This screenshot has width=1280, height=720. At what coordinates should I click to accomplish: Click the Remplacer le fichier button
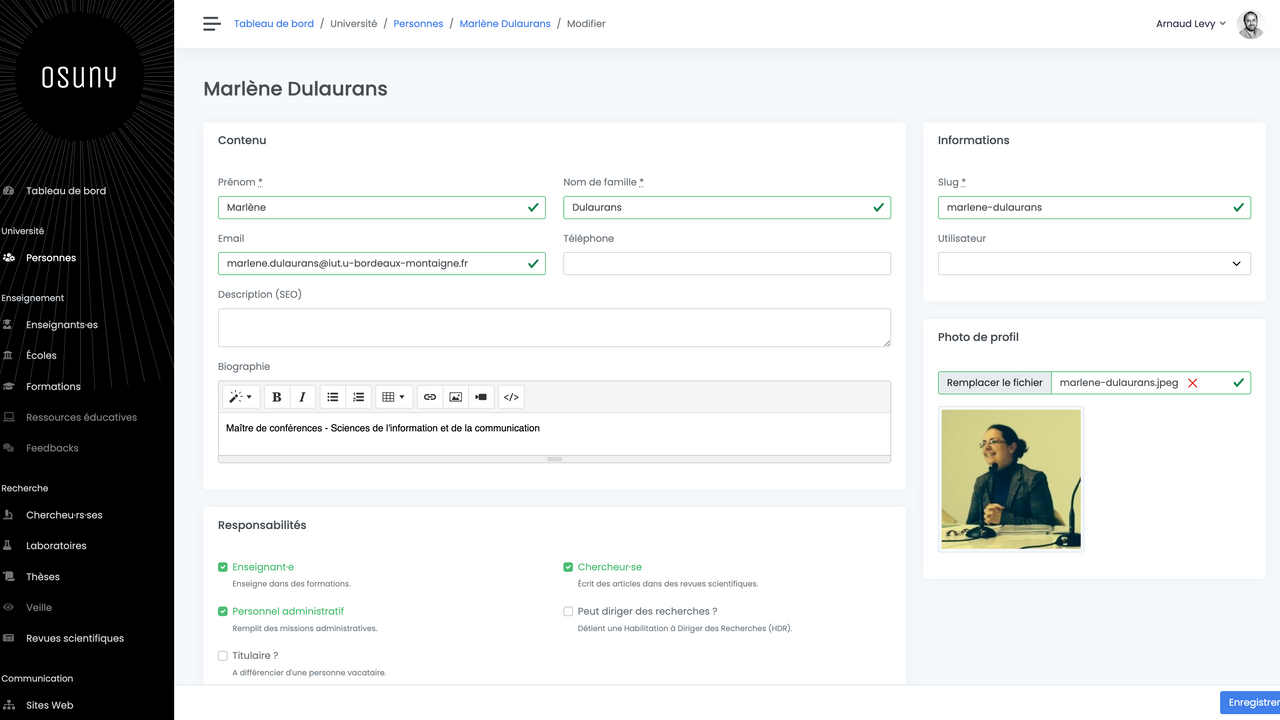click(x=994, y=383)
